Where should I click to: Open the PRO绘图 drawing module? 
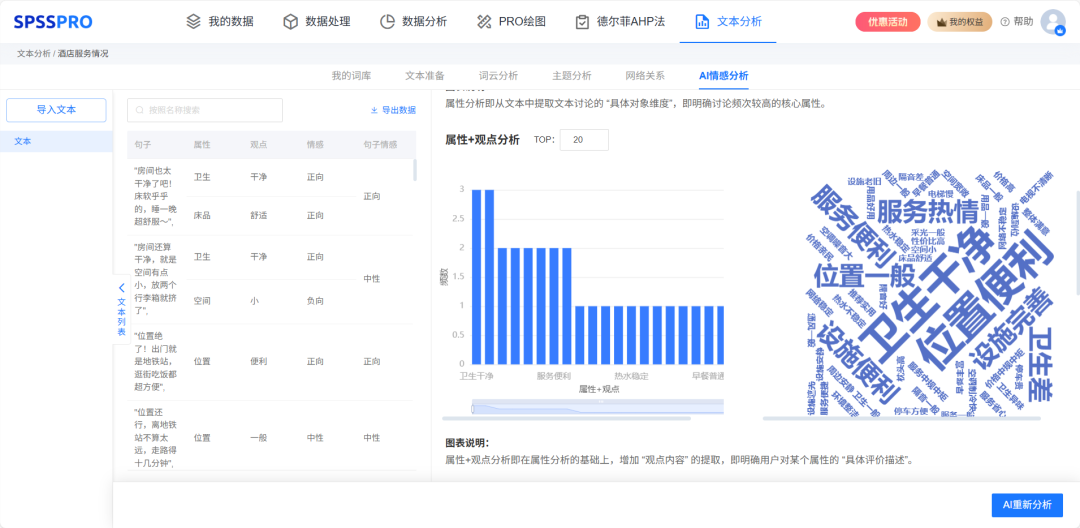(x=511, y=21)
